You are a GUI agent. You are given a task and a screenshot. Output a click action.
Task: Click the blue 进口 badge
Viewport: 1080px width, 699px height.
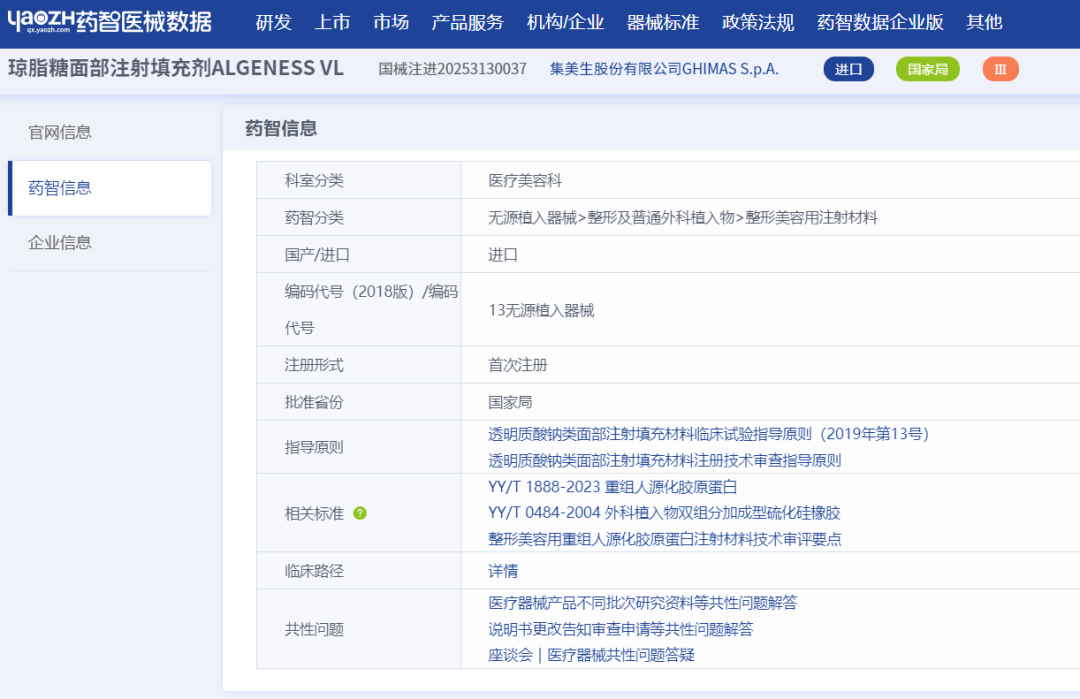pos(849,69)
